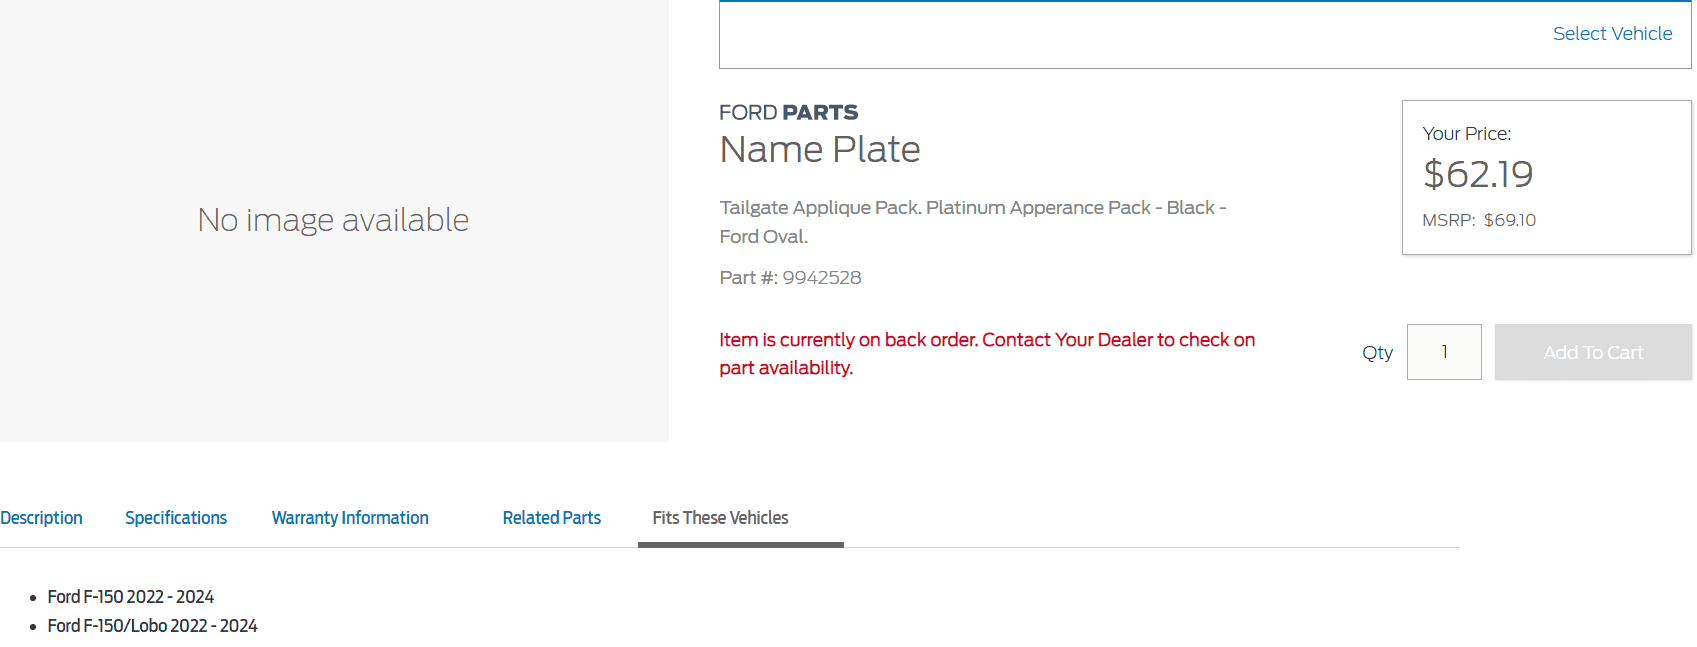Screen dimensions: 1697x647
Task: Click the empty vehicle selection box area
Action: click(x=1100, y=35)
